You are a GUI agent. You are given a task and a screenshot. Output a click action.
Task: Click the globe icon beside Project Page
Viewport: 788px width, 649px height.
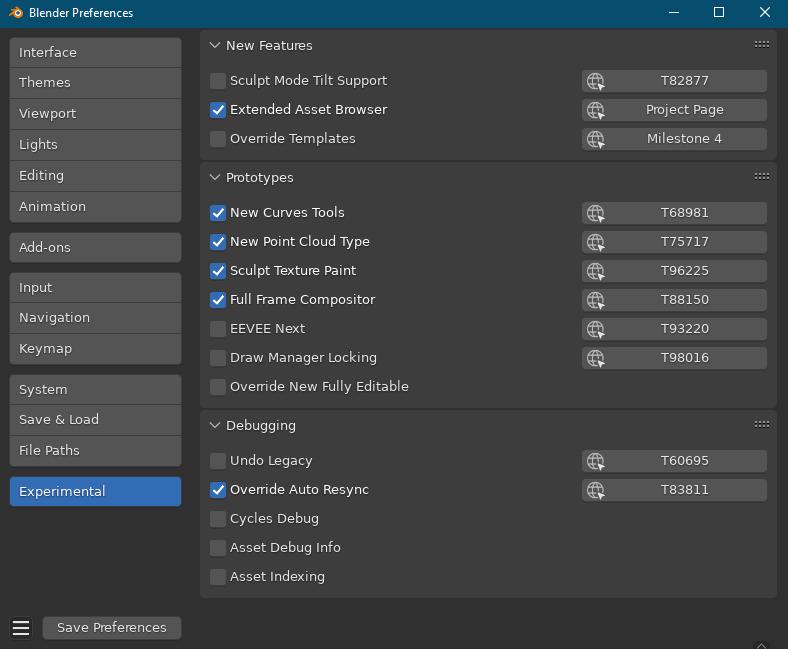[x=596, y=110]
